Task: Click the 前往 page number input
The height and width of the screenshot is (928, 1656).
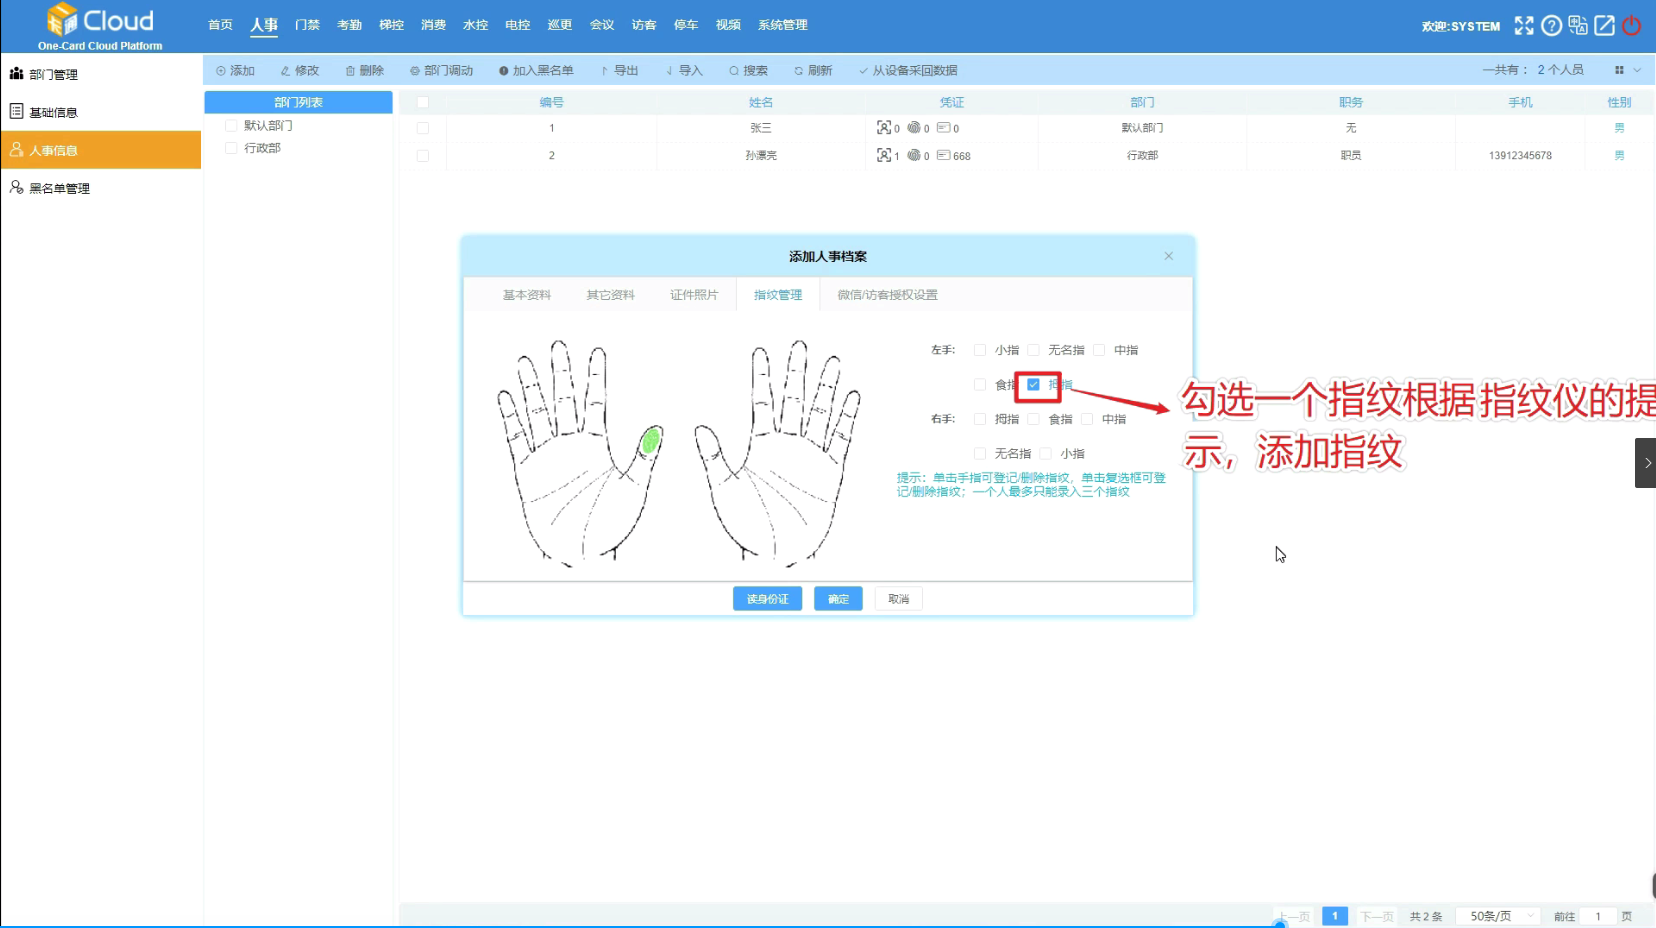Action: point(1598,916)
